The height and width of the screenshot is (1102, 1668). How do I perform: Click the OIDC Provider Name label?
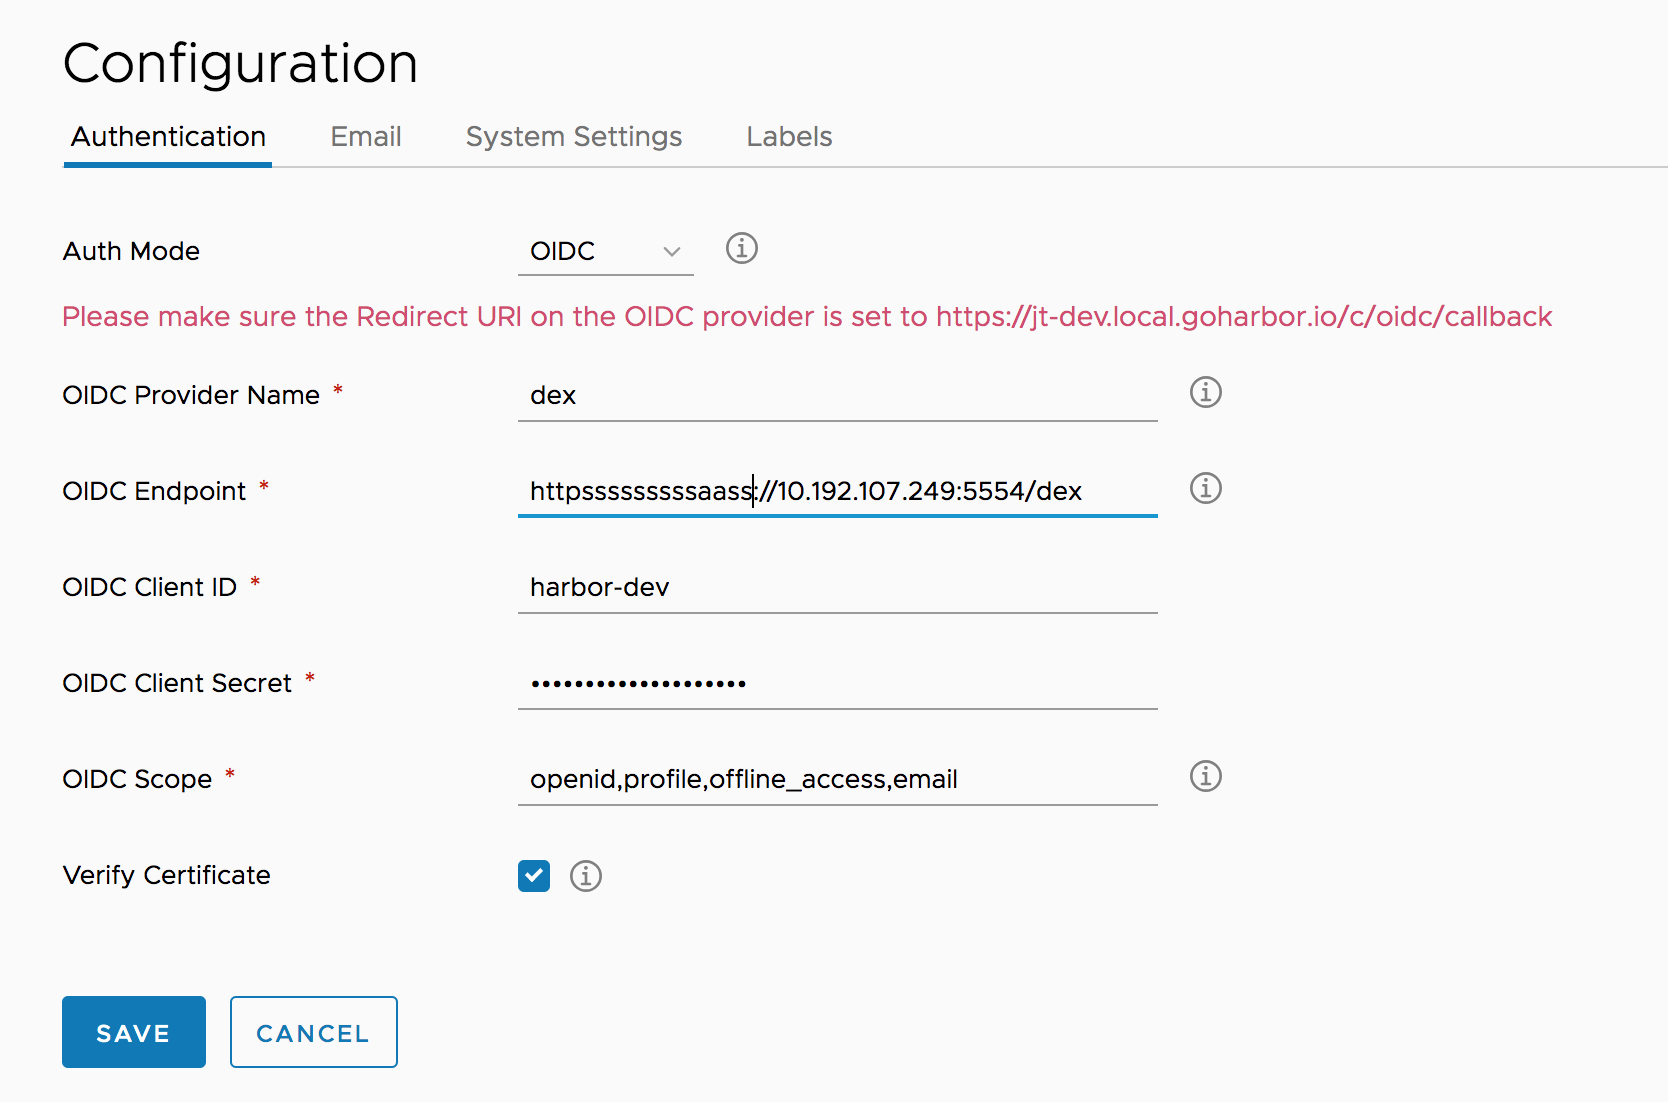tap(191, 395)
